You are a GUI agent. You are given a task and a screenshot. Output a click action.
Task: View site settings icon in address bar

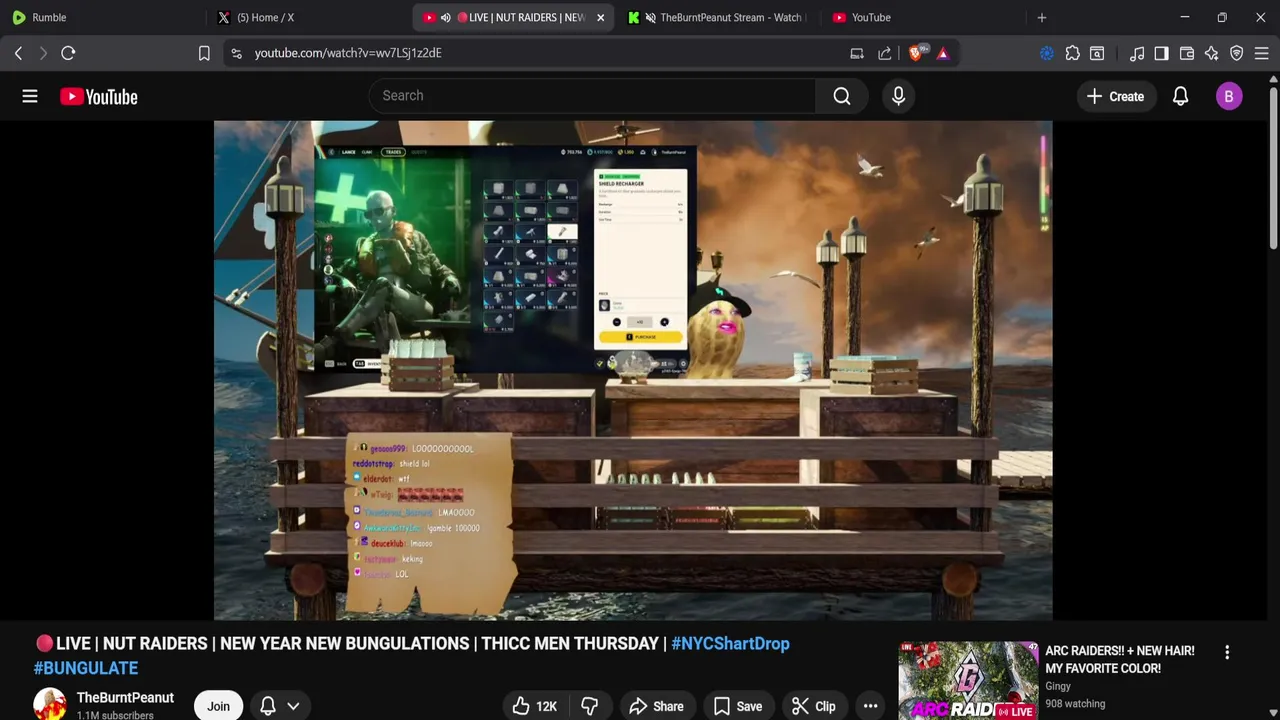pyautogui.click(x=236, y=53)
